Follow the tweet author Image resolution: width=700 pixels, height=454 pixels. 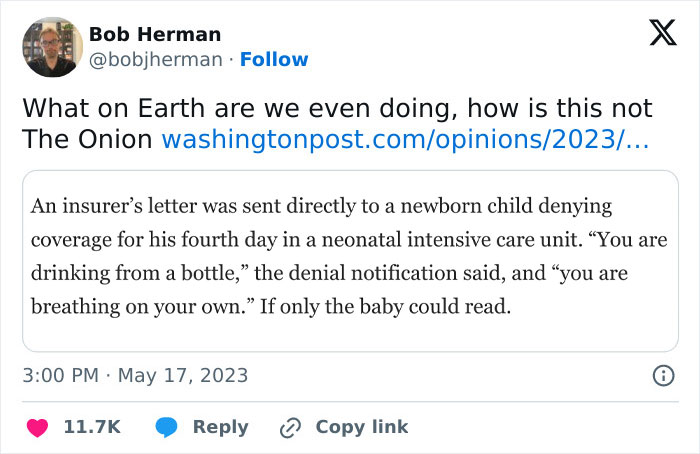pos(274,60)
